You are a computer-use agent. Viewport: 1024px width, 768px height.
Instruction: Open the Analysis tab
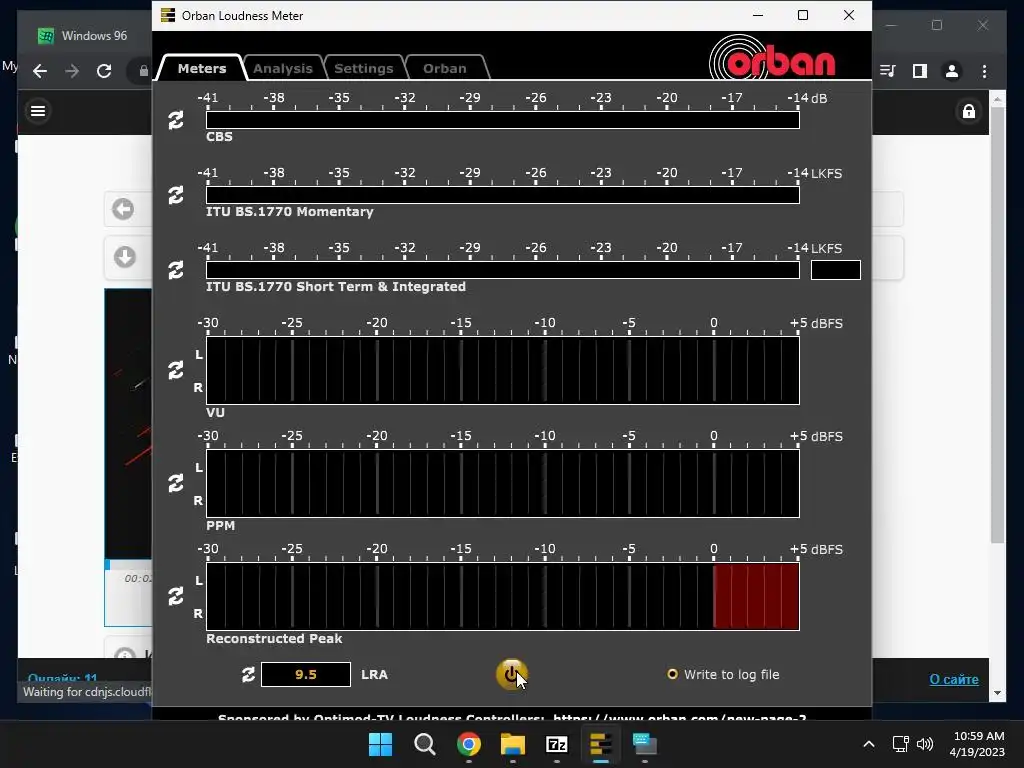(283, 68)
